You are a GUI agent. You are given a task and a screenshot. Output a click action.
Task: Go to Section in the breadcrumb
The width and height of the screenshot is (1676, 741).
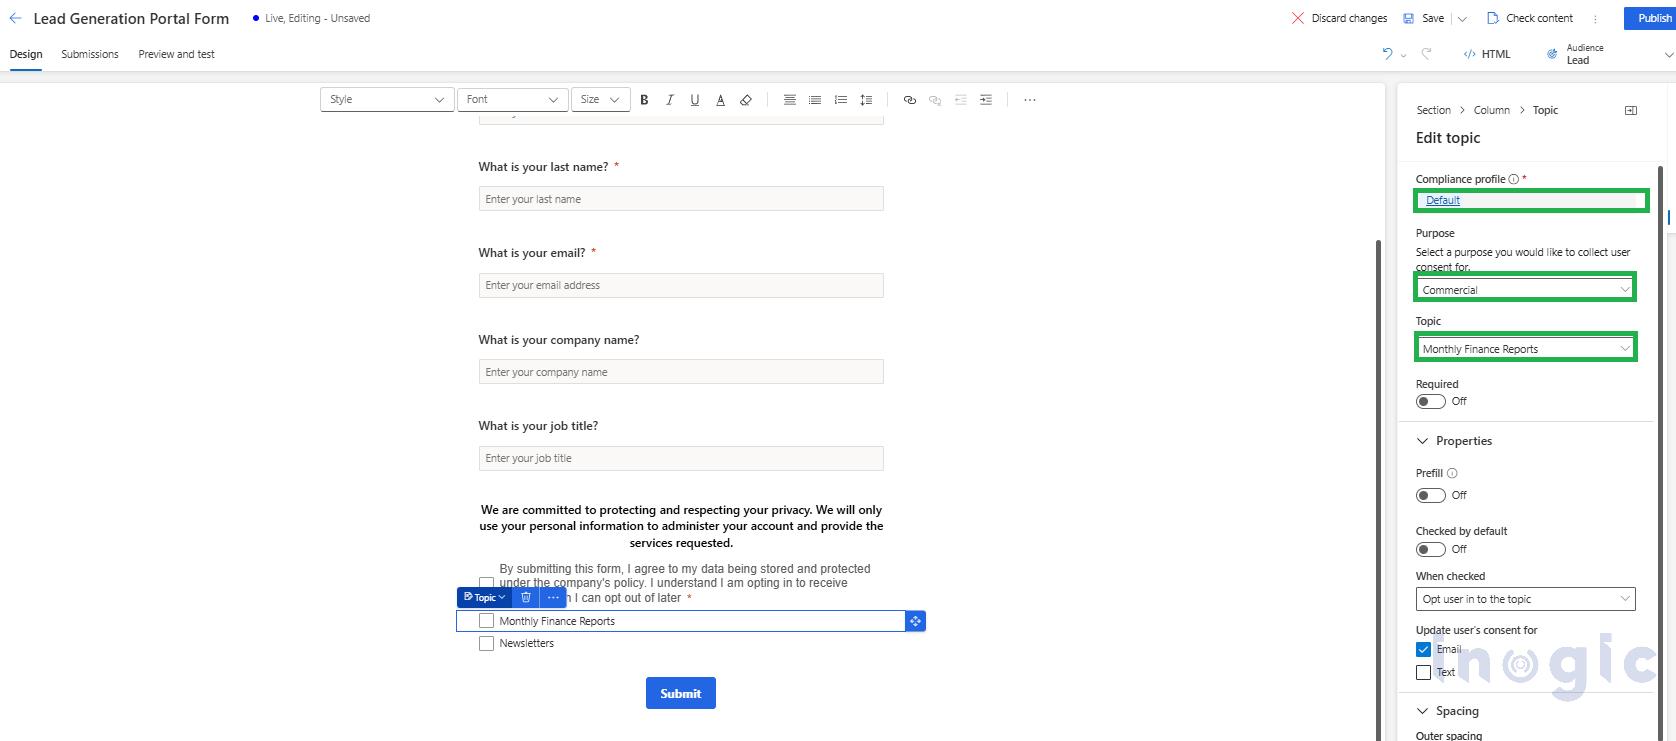[x=1433, y=110]
